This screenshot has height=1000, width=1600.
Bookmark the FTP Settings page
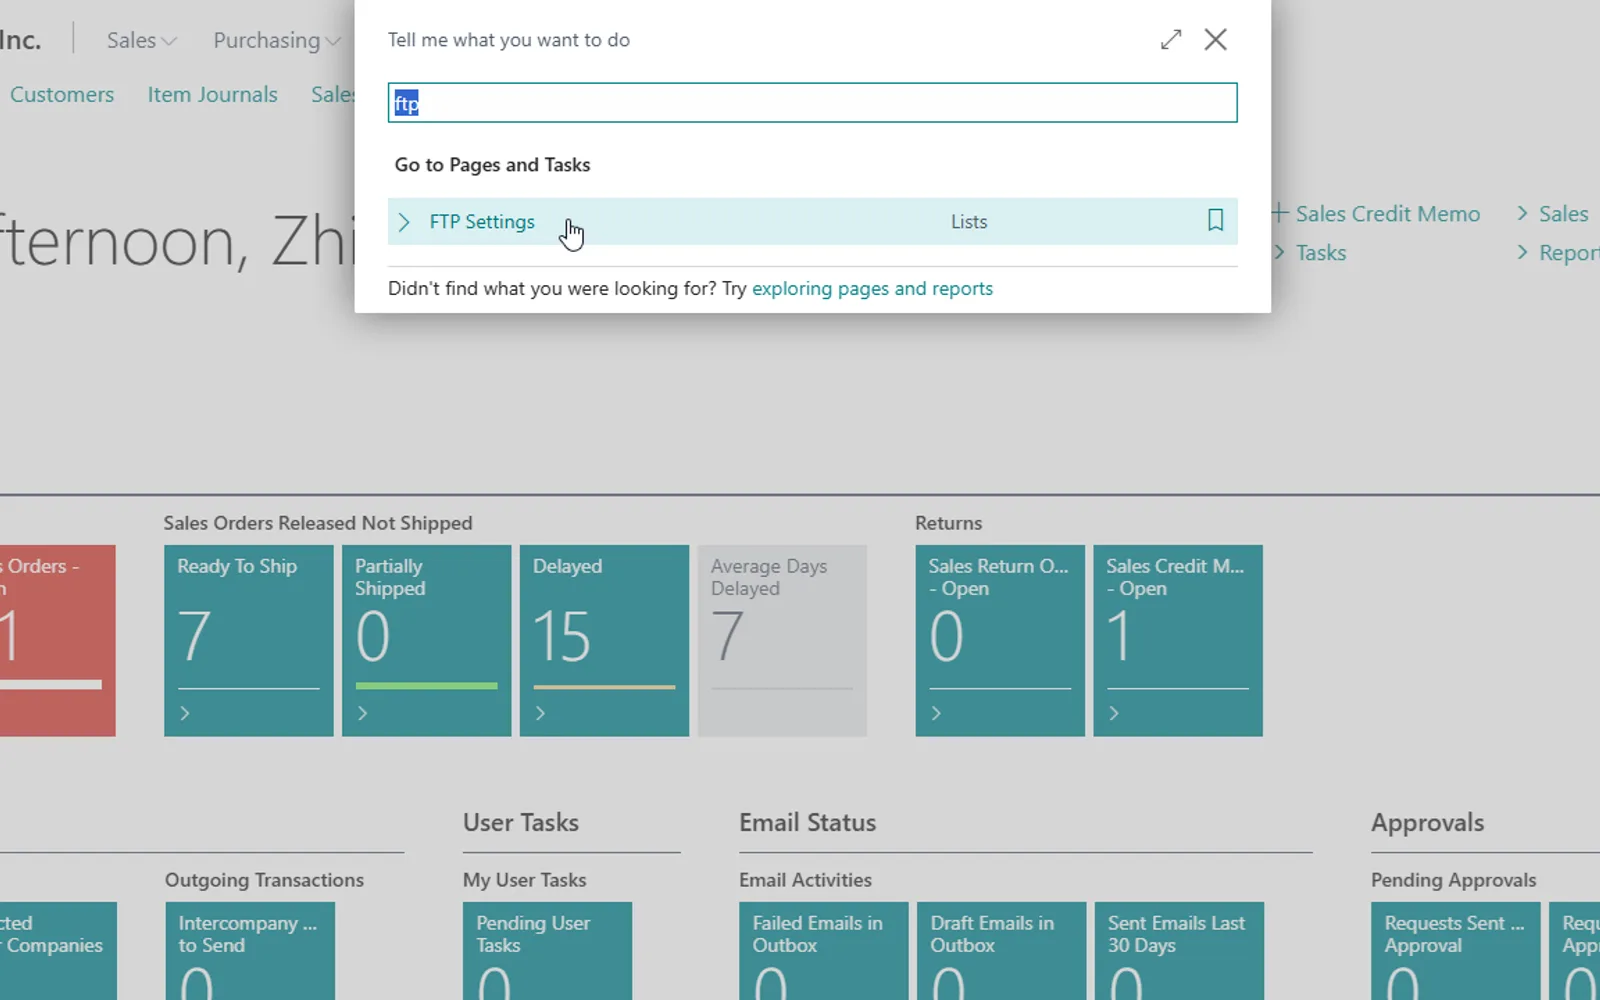tap(1215, 221)
